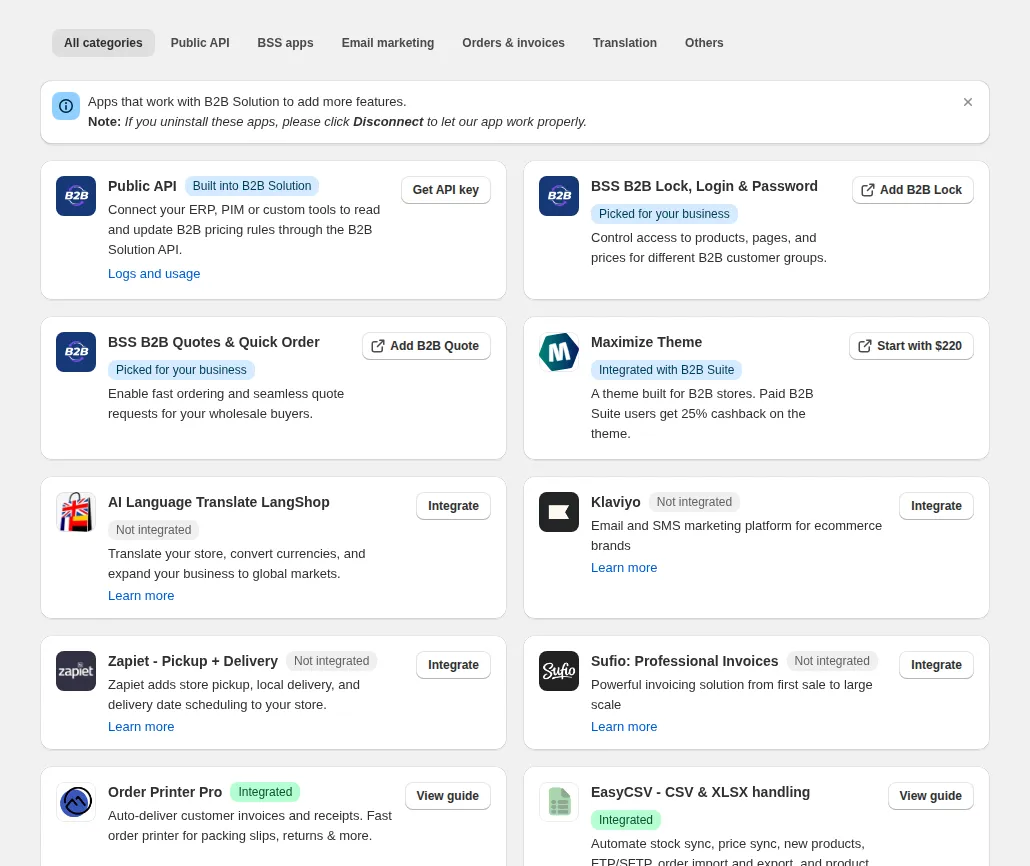The image size is (1030, 866).
Task: Open the BSS apps tab
Action: (x=285, y=43)
